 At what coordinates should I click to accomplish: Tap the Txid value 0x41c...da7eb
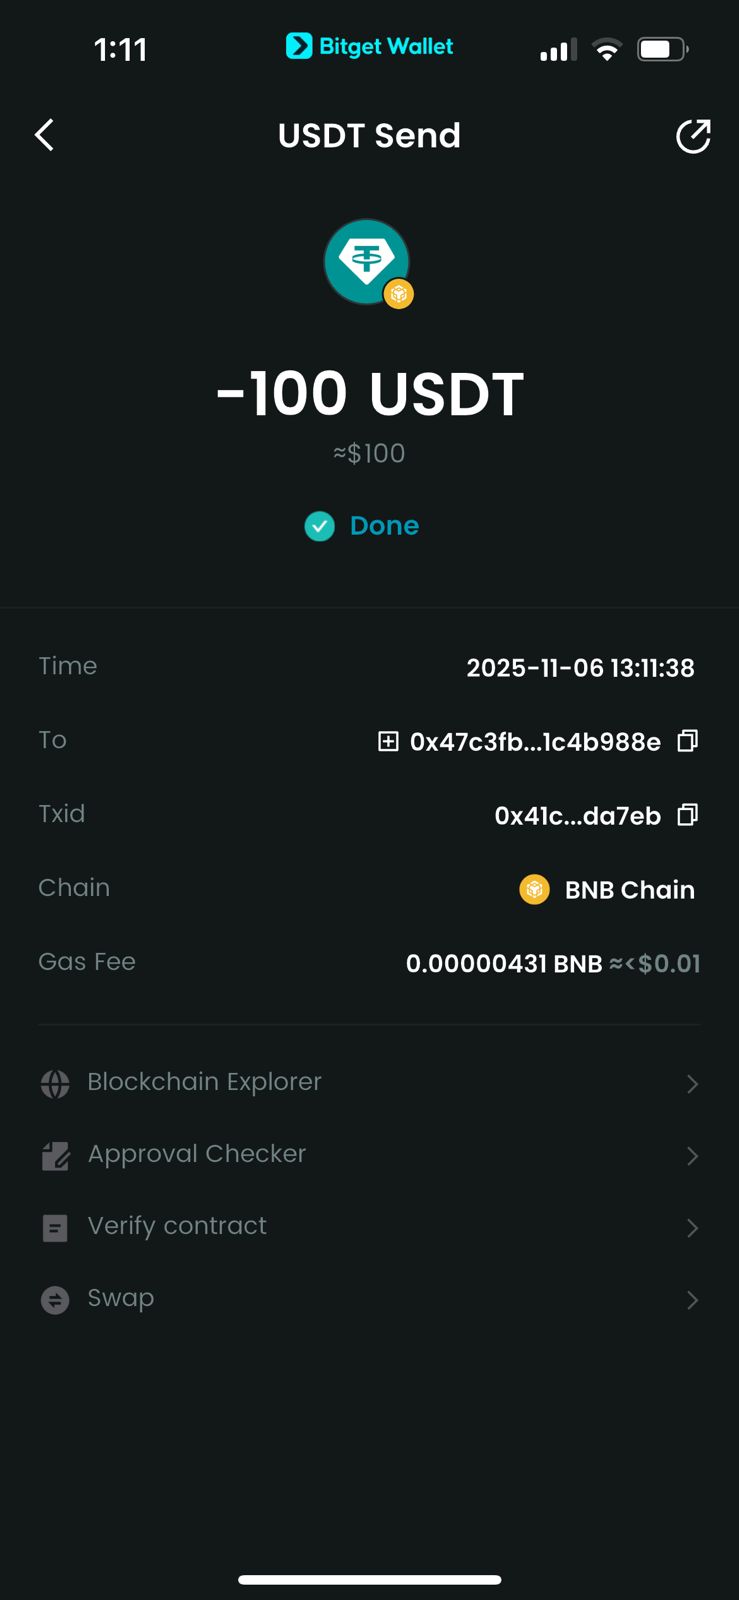click(x=577, y=816)
